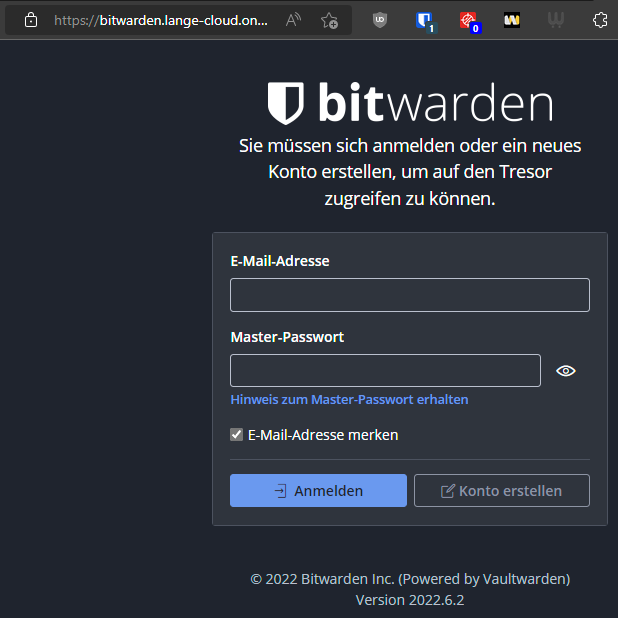Open the uBlock Origin extension
Viewport: 618px width, 618px height.
coord(380,20)
